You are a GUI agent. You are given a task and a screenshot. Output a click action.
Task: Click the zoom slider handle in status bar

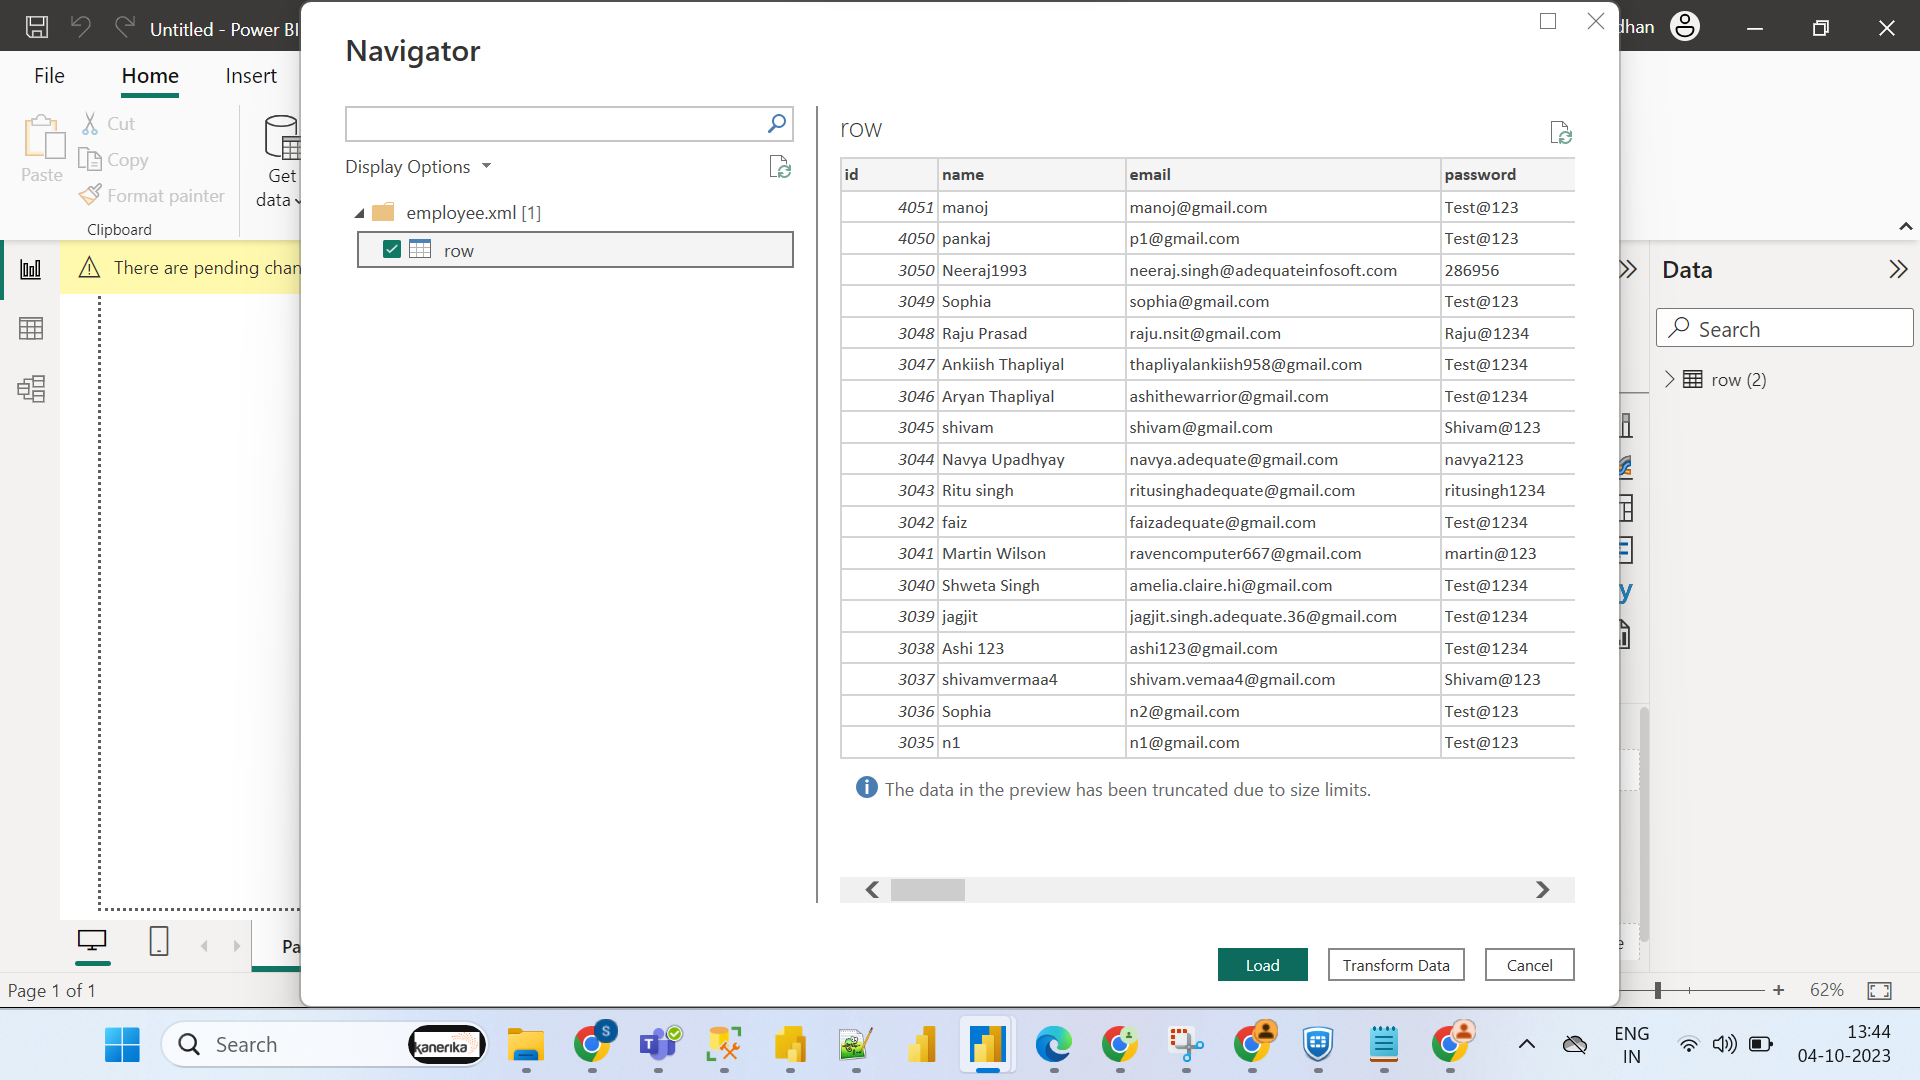[x=1658, y=990]
